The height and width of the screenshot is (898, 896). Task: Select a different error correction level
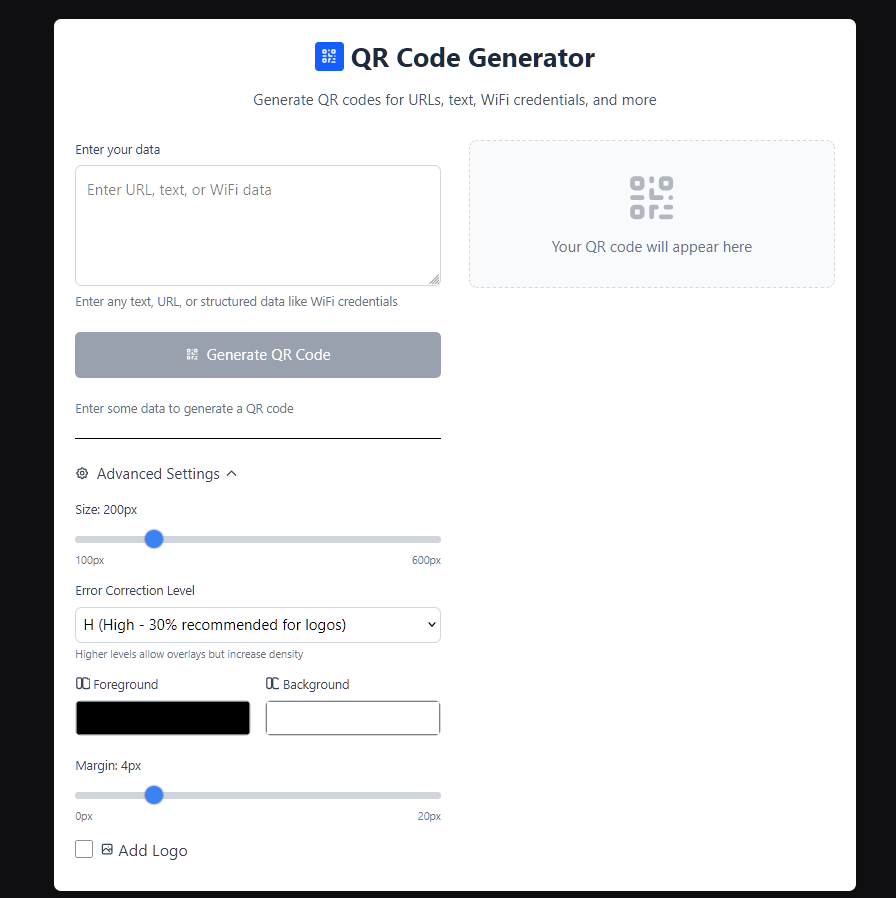257,624
